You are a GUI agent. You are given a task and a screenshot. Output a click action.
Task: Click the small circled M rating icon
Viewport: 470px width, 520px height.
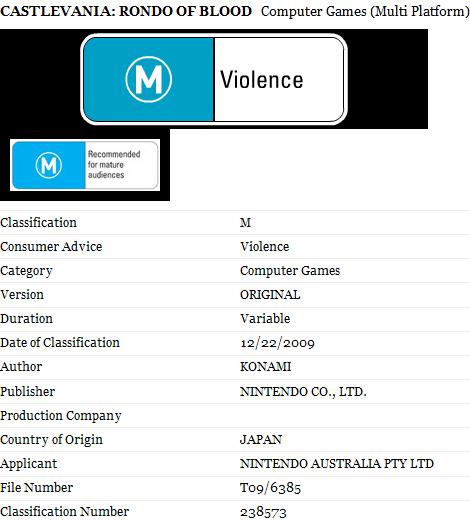(x=49, y=165)
